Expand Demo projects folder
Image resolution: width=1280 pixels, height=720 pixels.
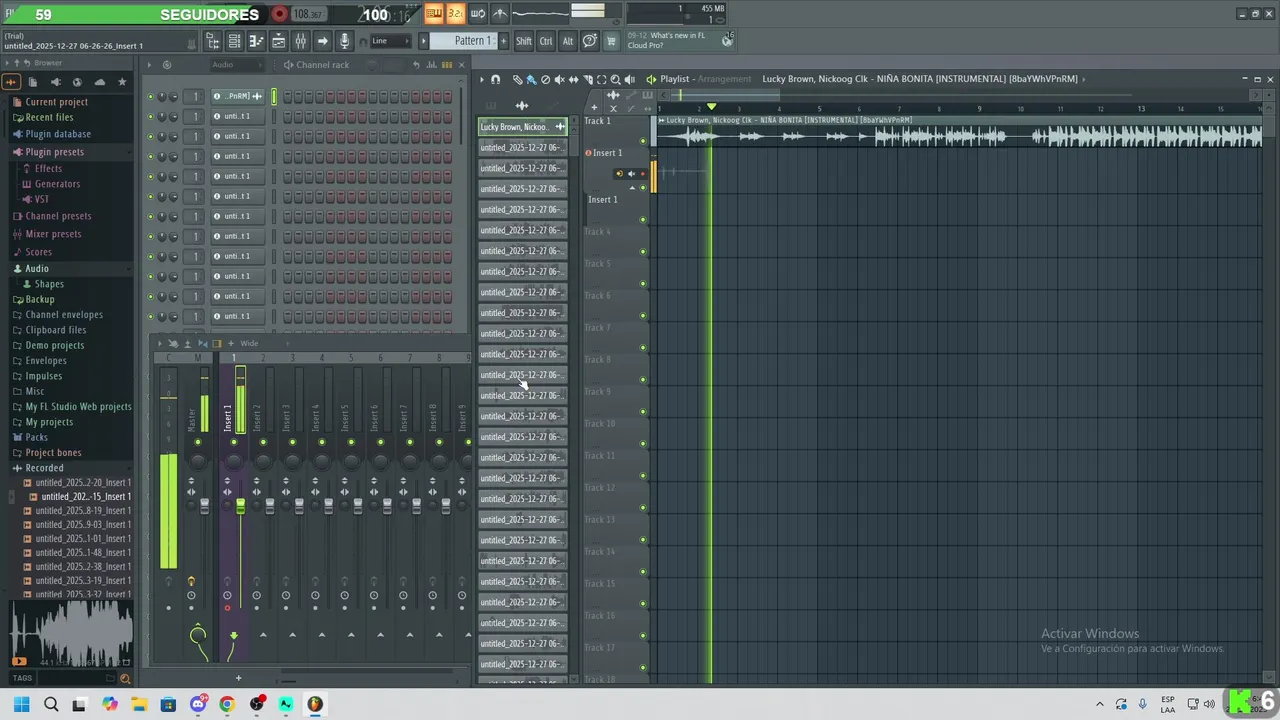click(x=54, y=345)
